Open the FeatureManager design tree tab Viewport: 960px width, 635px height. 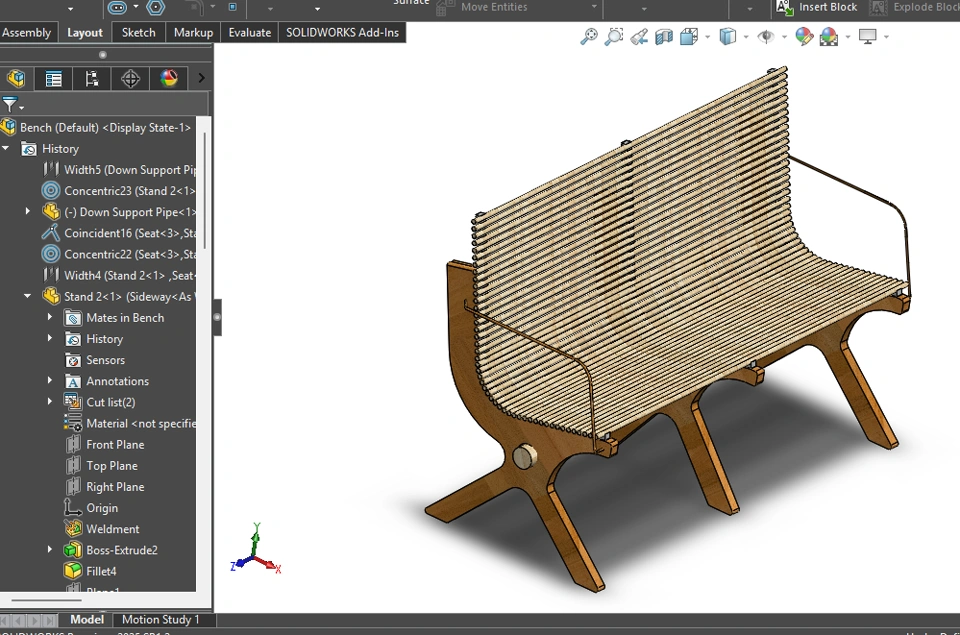click(x=16, y=78)
